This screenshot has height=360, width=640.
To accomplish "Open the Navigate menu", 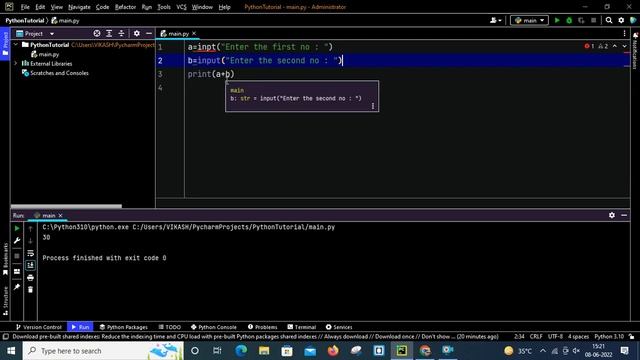I will [79, 7].
